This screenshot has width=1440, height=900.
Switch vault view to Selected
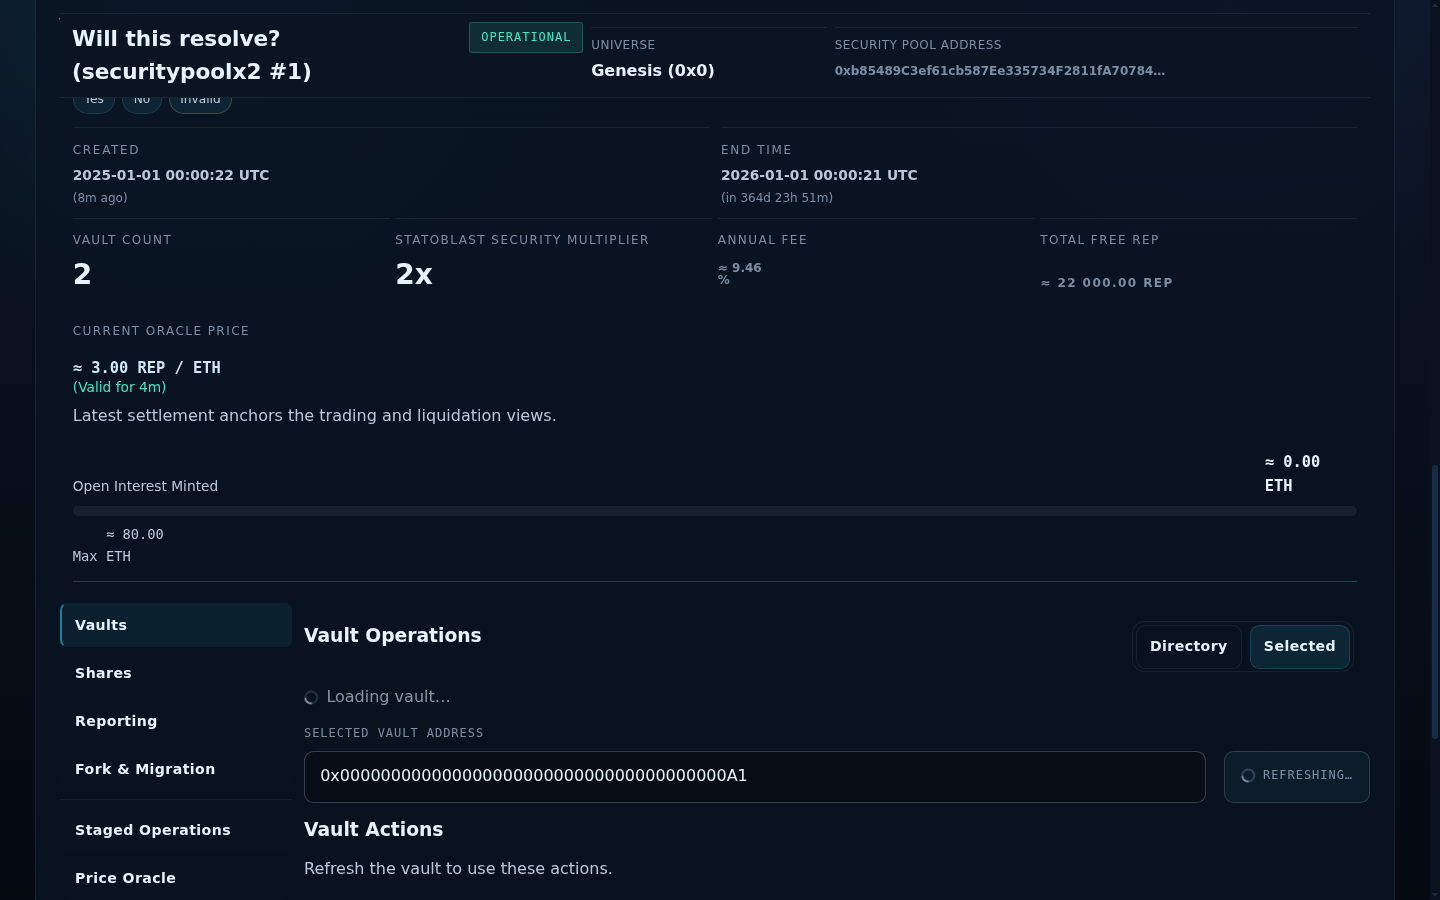pyautogui.click(x=1299, y=646)
